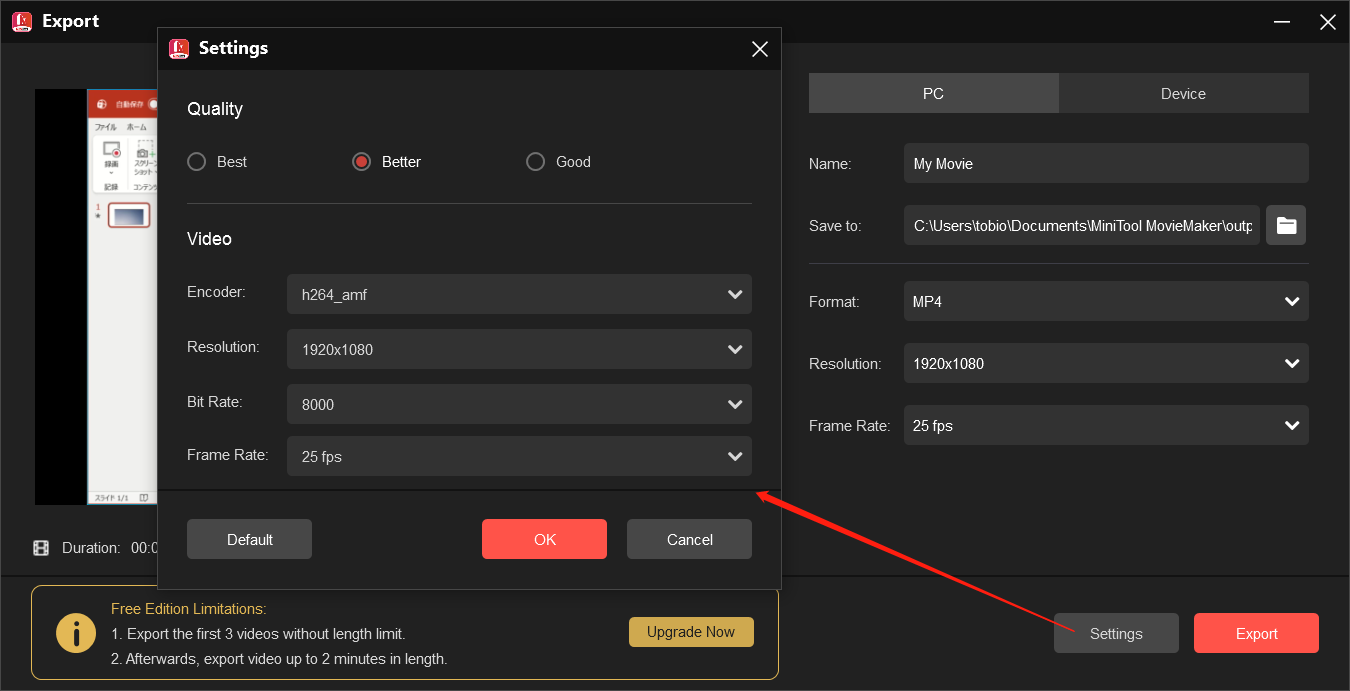The width and height of the screenshot is (1350, 691).
Task: Expand the Format dropdown showing MP4
Action: pos(1106,301)
